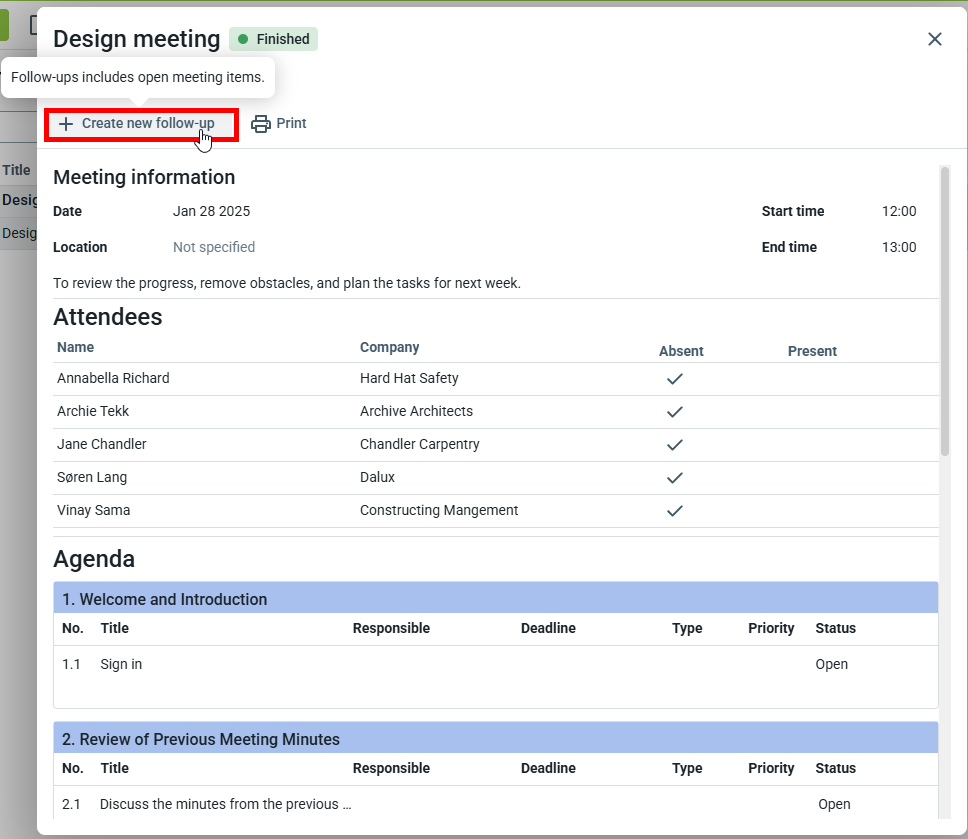
Task: Sort attendees by Company column header
Action: click(x=389, y=347)
